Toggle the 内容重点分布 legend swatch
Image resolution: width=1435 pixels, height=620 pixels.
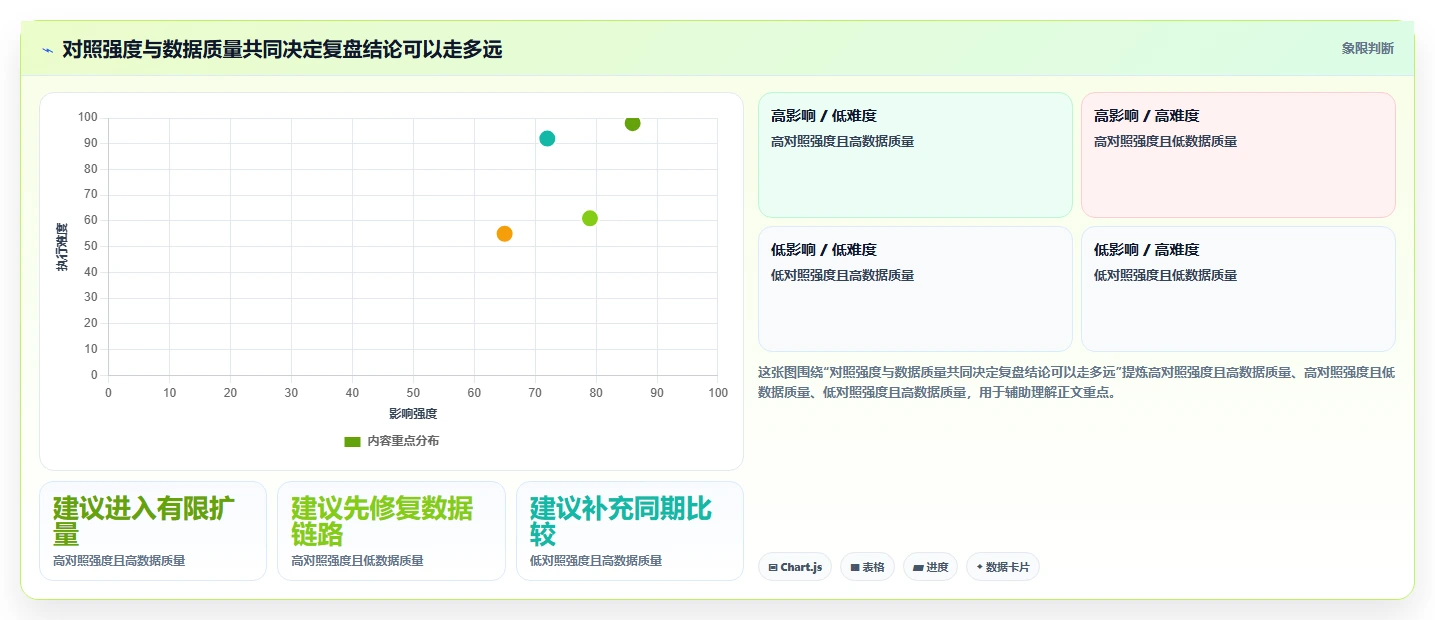coord(352,441)
